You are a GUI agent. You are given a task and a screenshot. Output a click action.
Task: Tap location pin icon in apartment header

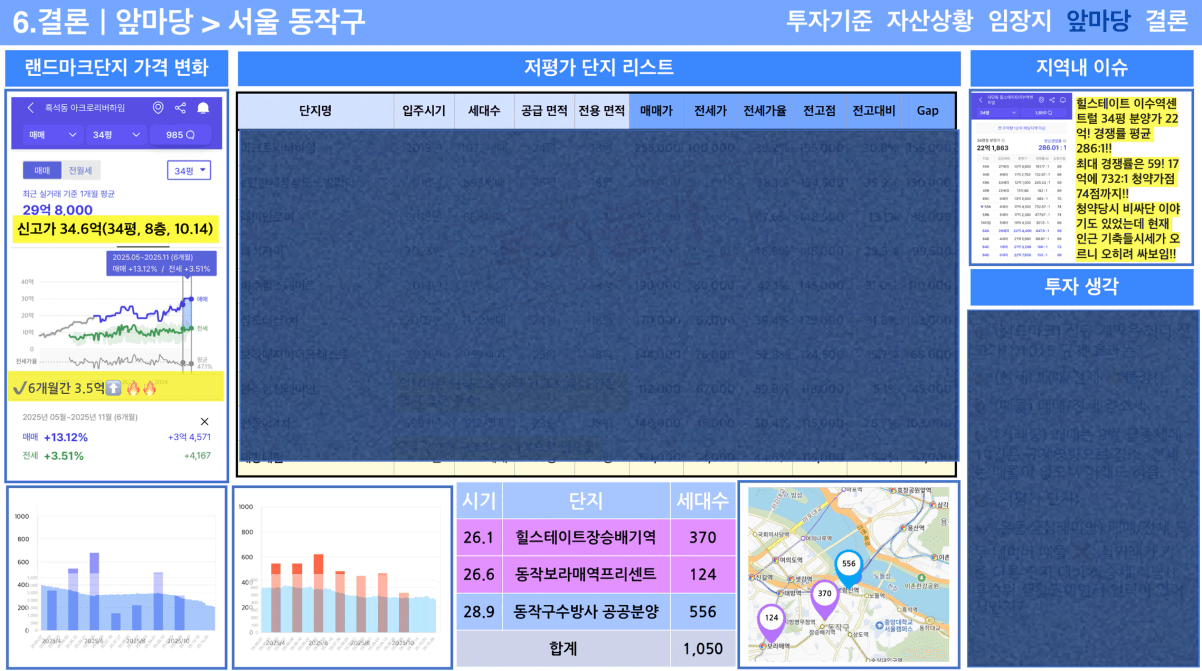pyautogui.click(x=158, y=108)
